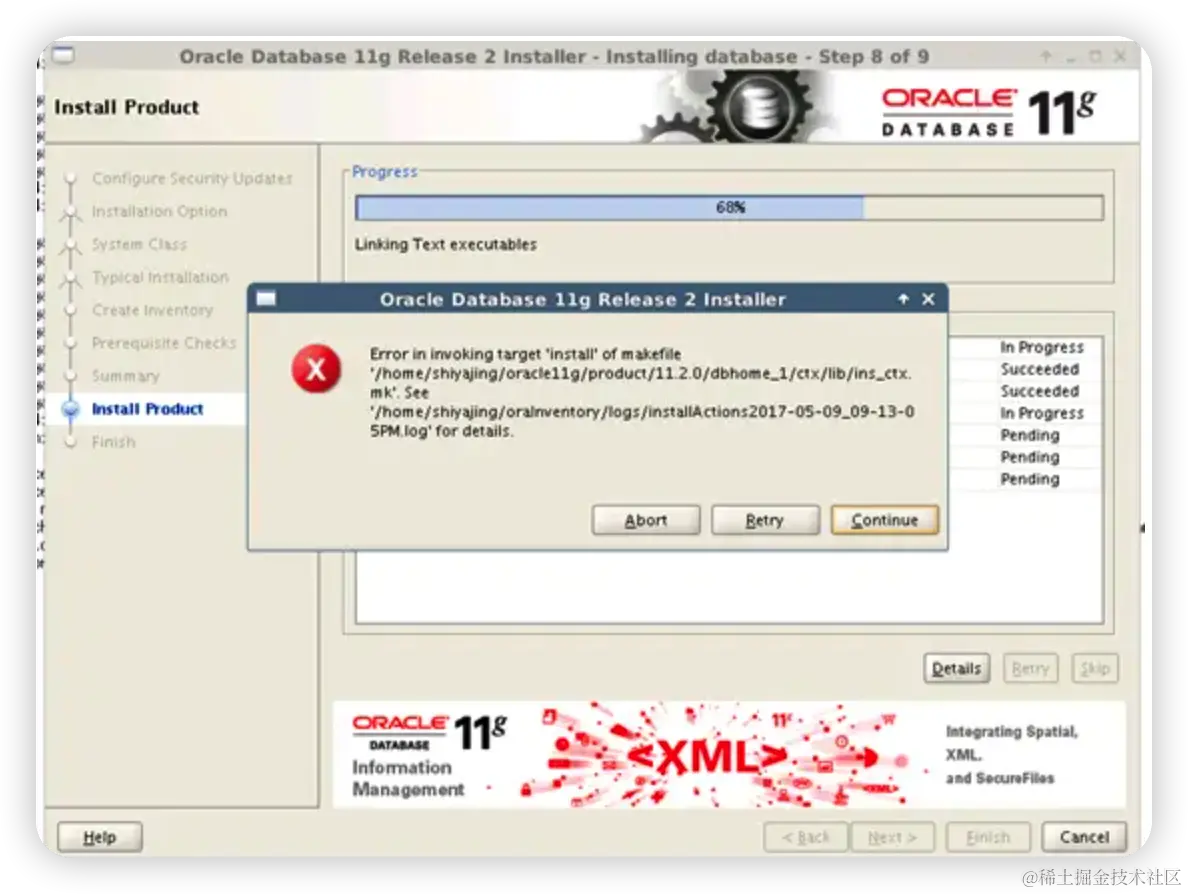Viewport: 1188px width, 894px height.
Task: Click the 68% progress bar
Action: pos(729,208)
